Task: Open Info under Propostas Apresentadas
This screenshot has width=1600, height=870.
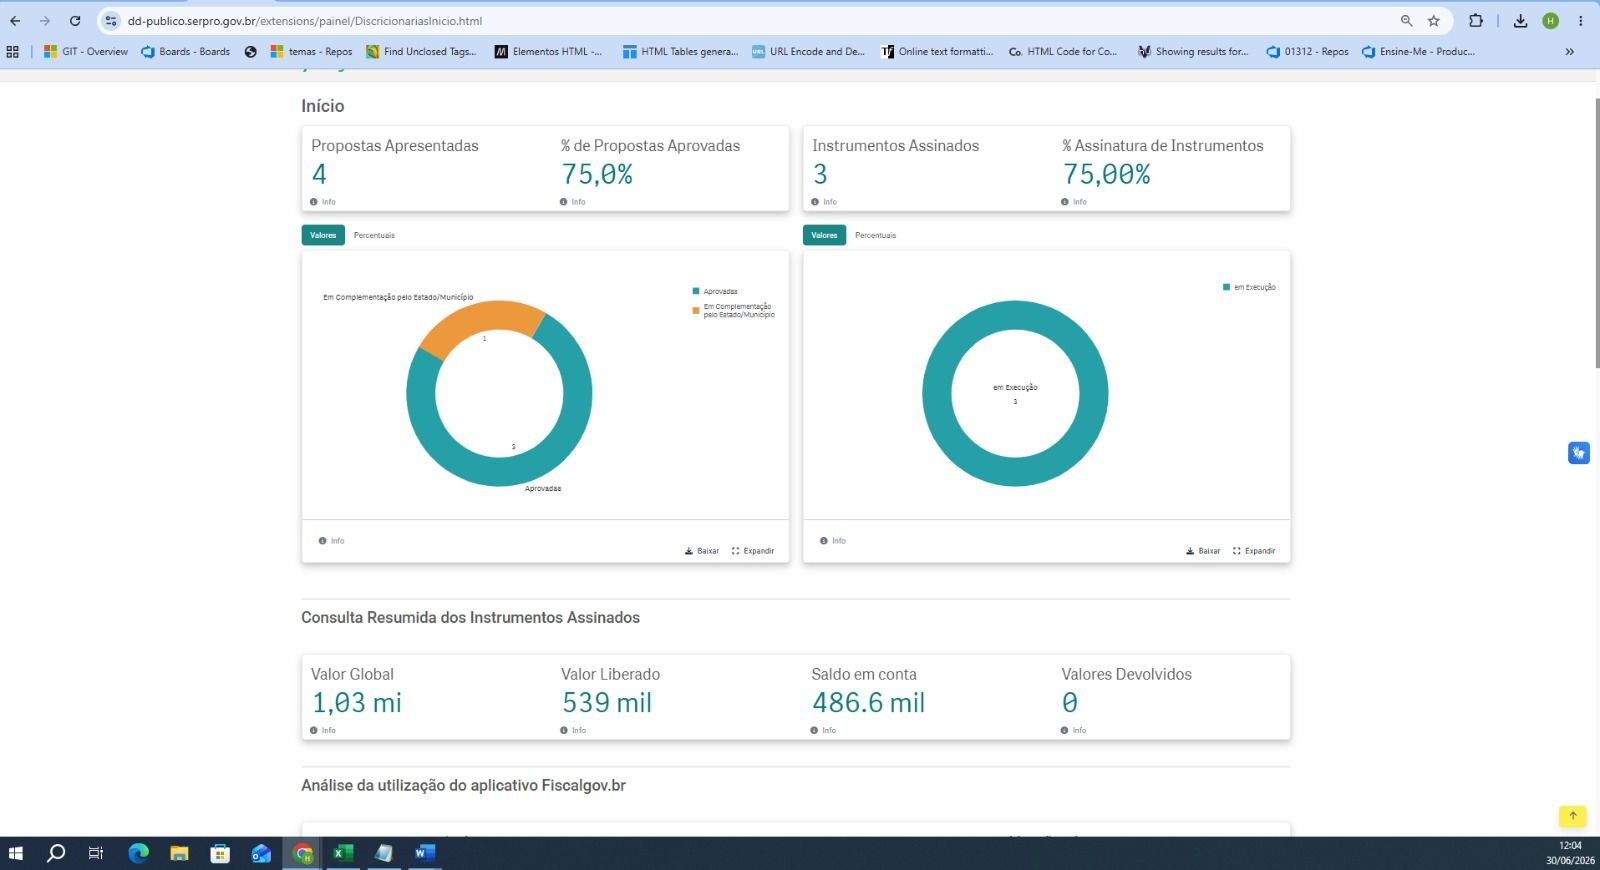Action: click(x=323, y=202)
